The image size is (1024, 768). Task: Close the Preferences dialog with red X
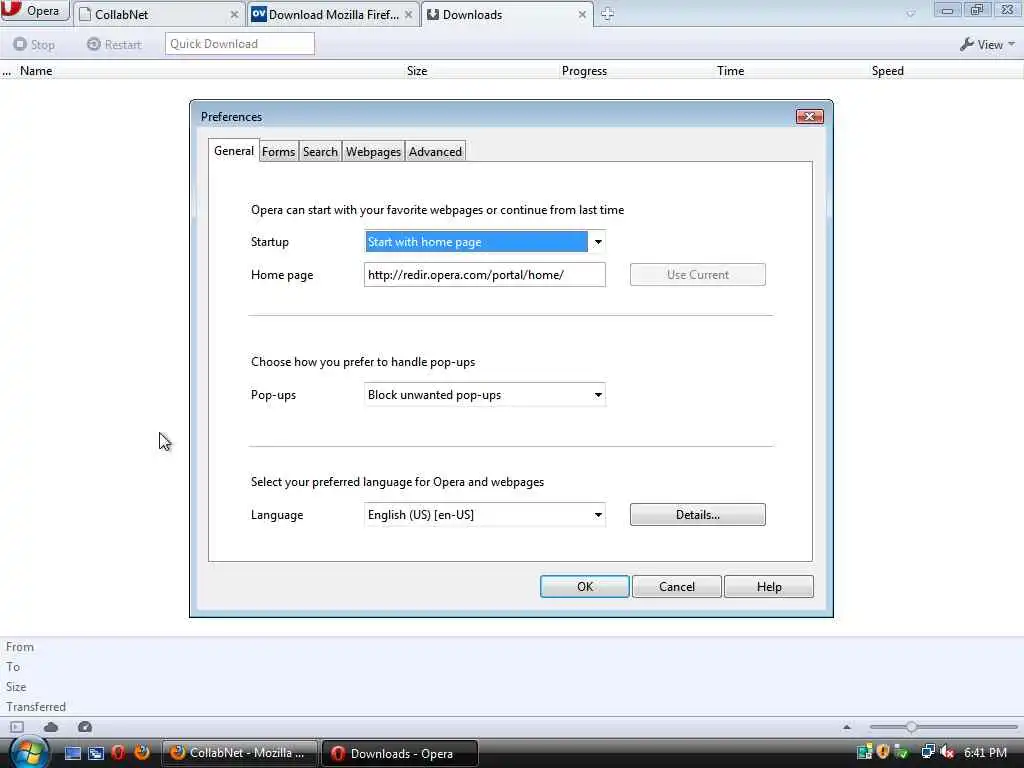click(x=810, y=116)
